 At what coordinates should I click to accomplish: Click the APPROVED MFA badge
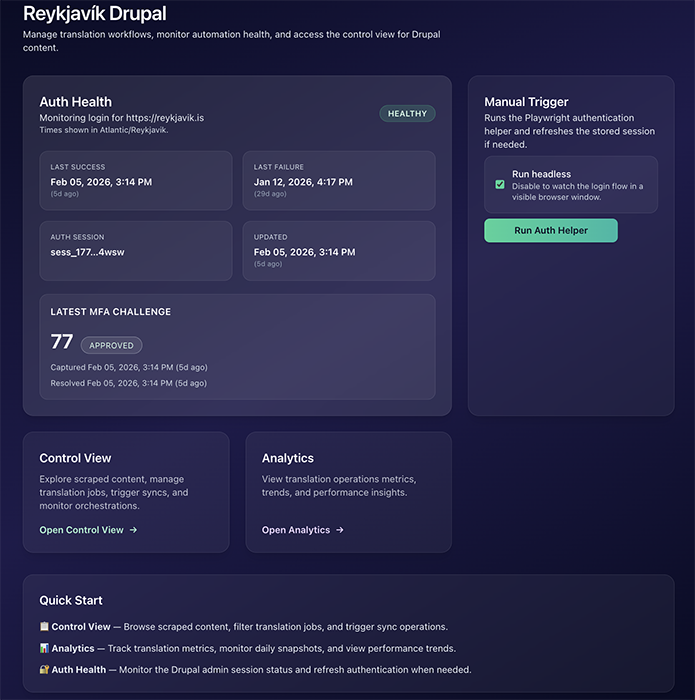(x=111, y=345)
